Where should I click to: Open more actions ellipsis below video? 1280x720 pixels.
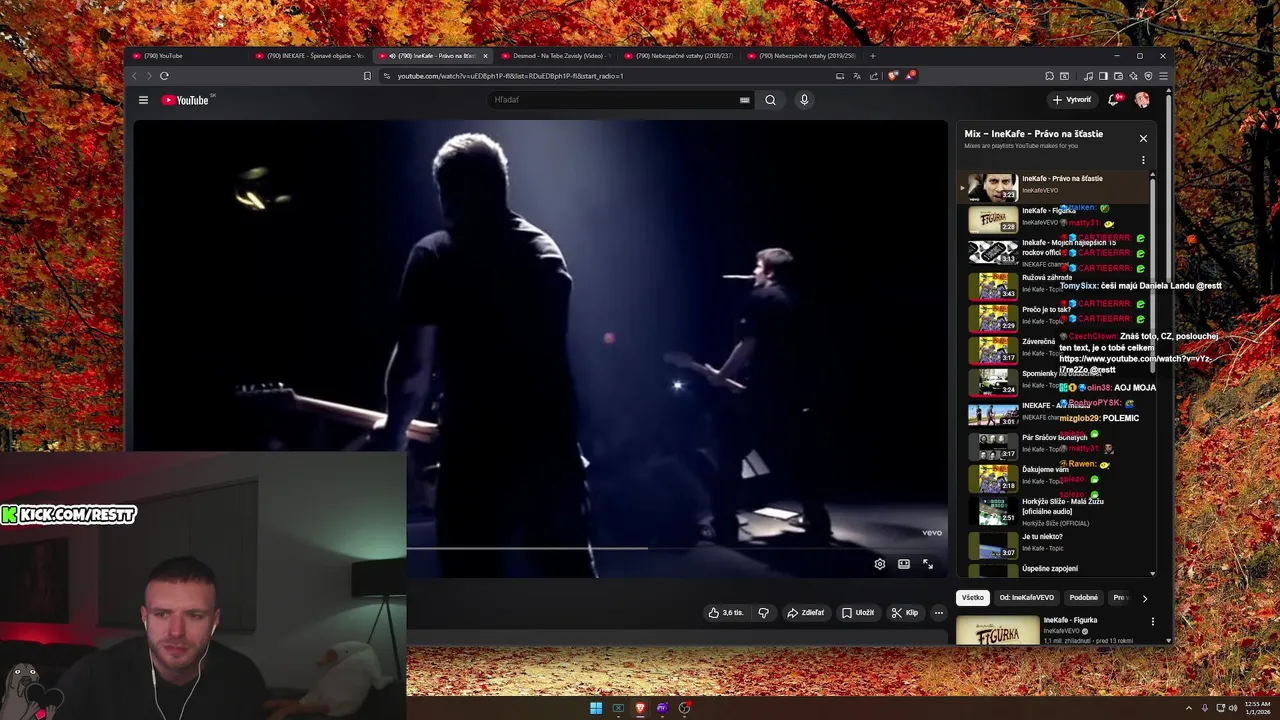coord(938,613)
